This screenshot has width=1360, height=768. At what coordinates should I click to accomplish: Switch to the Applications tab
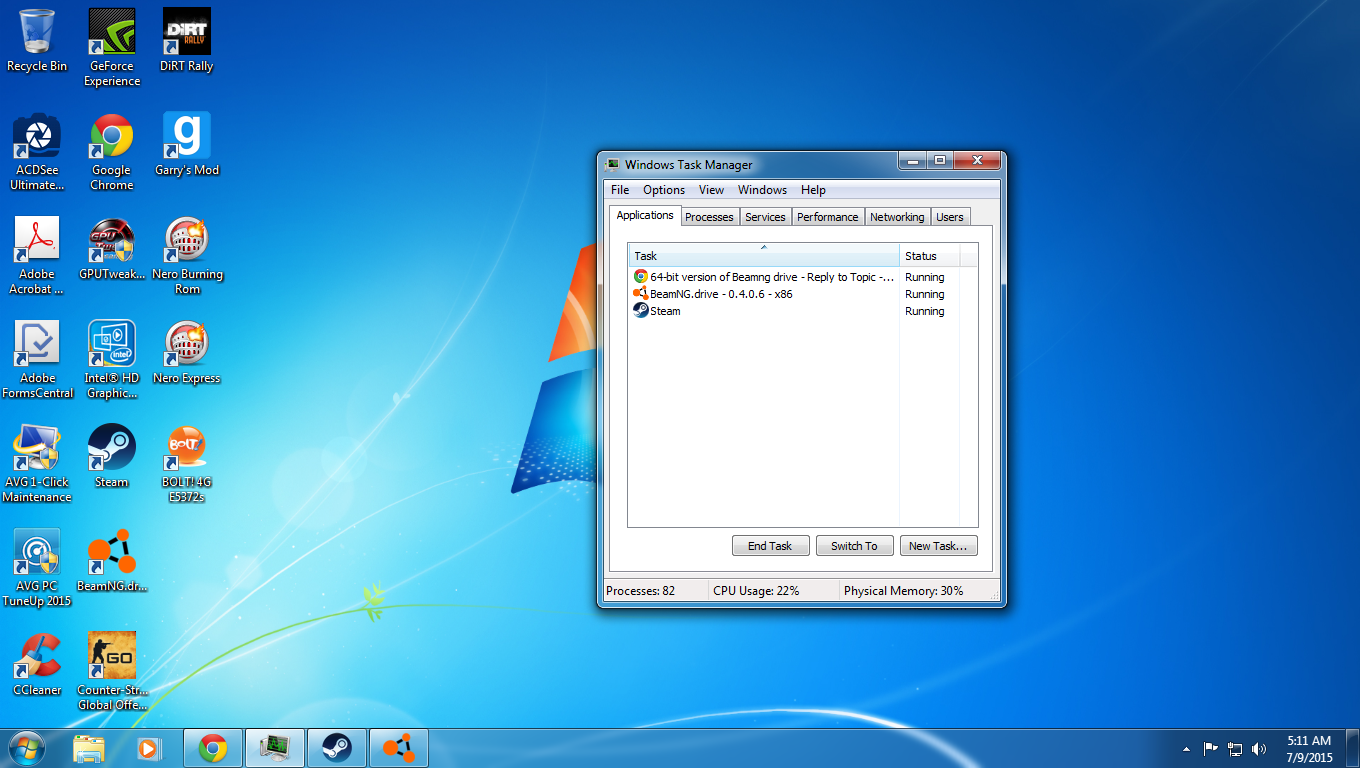pos(645,215)
